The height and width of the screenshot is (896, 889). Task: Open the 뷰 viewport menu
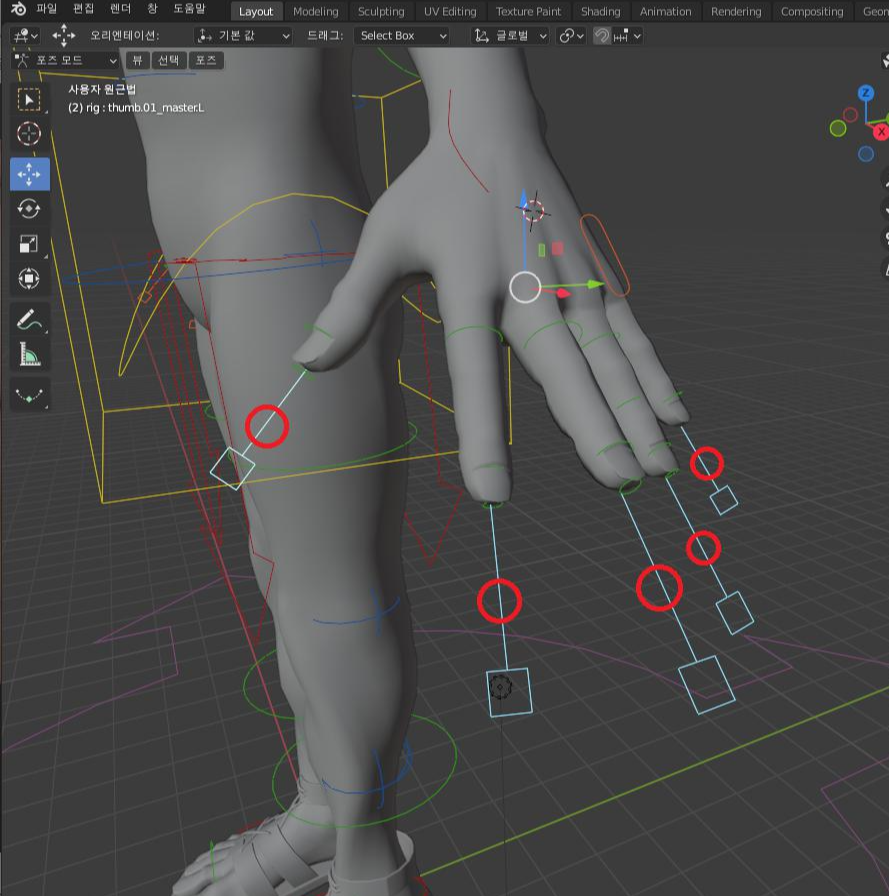137,60
